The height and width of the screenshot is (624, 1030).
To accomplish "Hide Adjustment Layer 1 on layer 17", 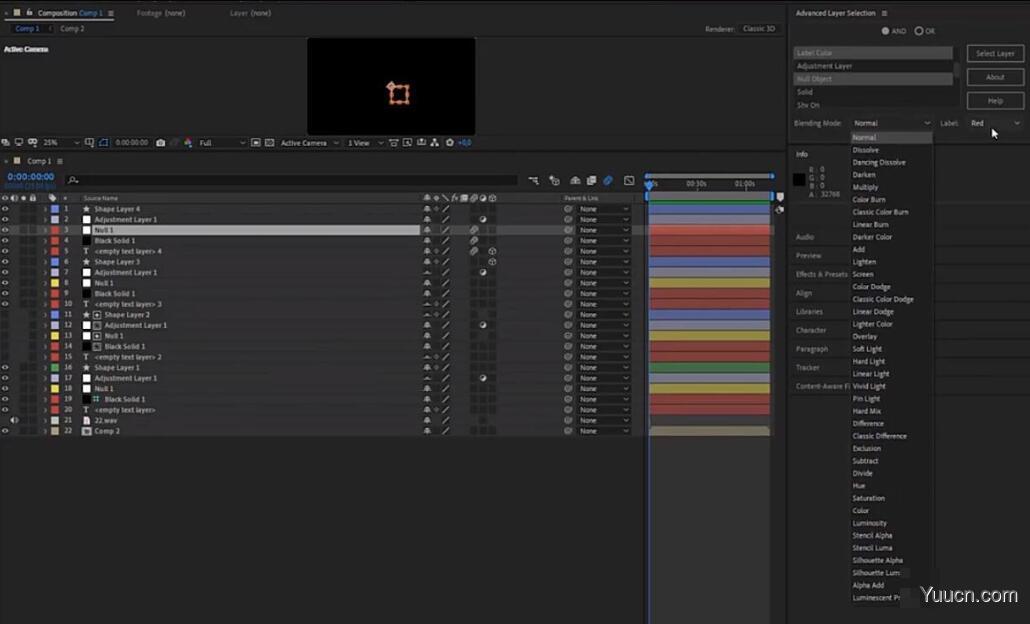I will coord(5,378).
